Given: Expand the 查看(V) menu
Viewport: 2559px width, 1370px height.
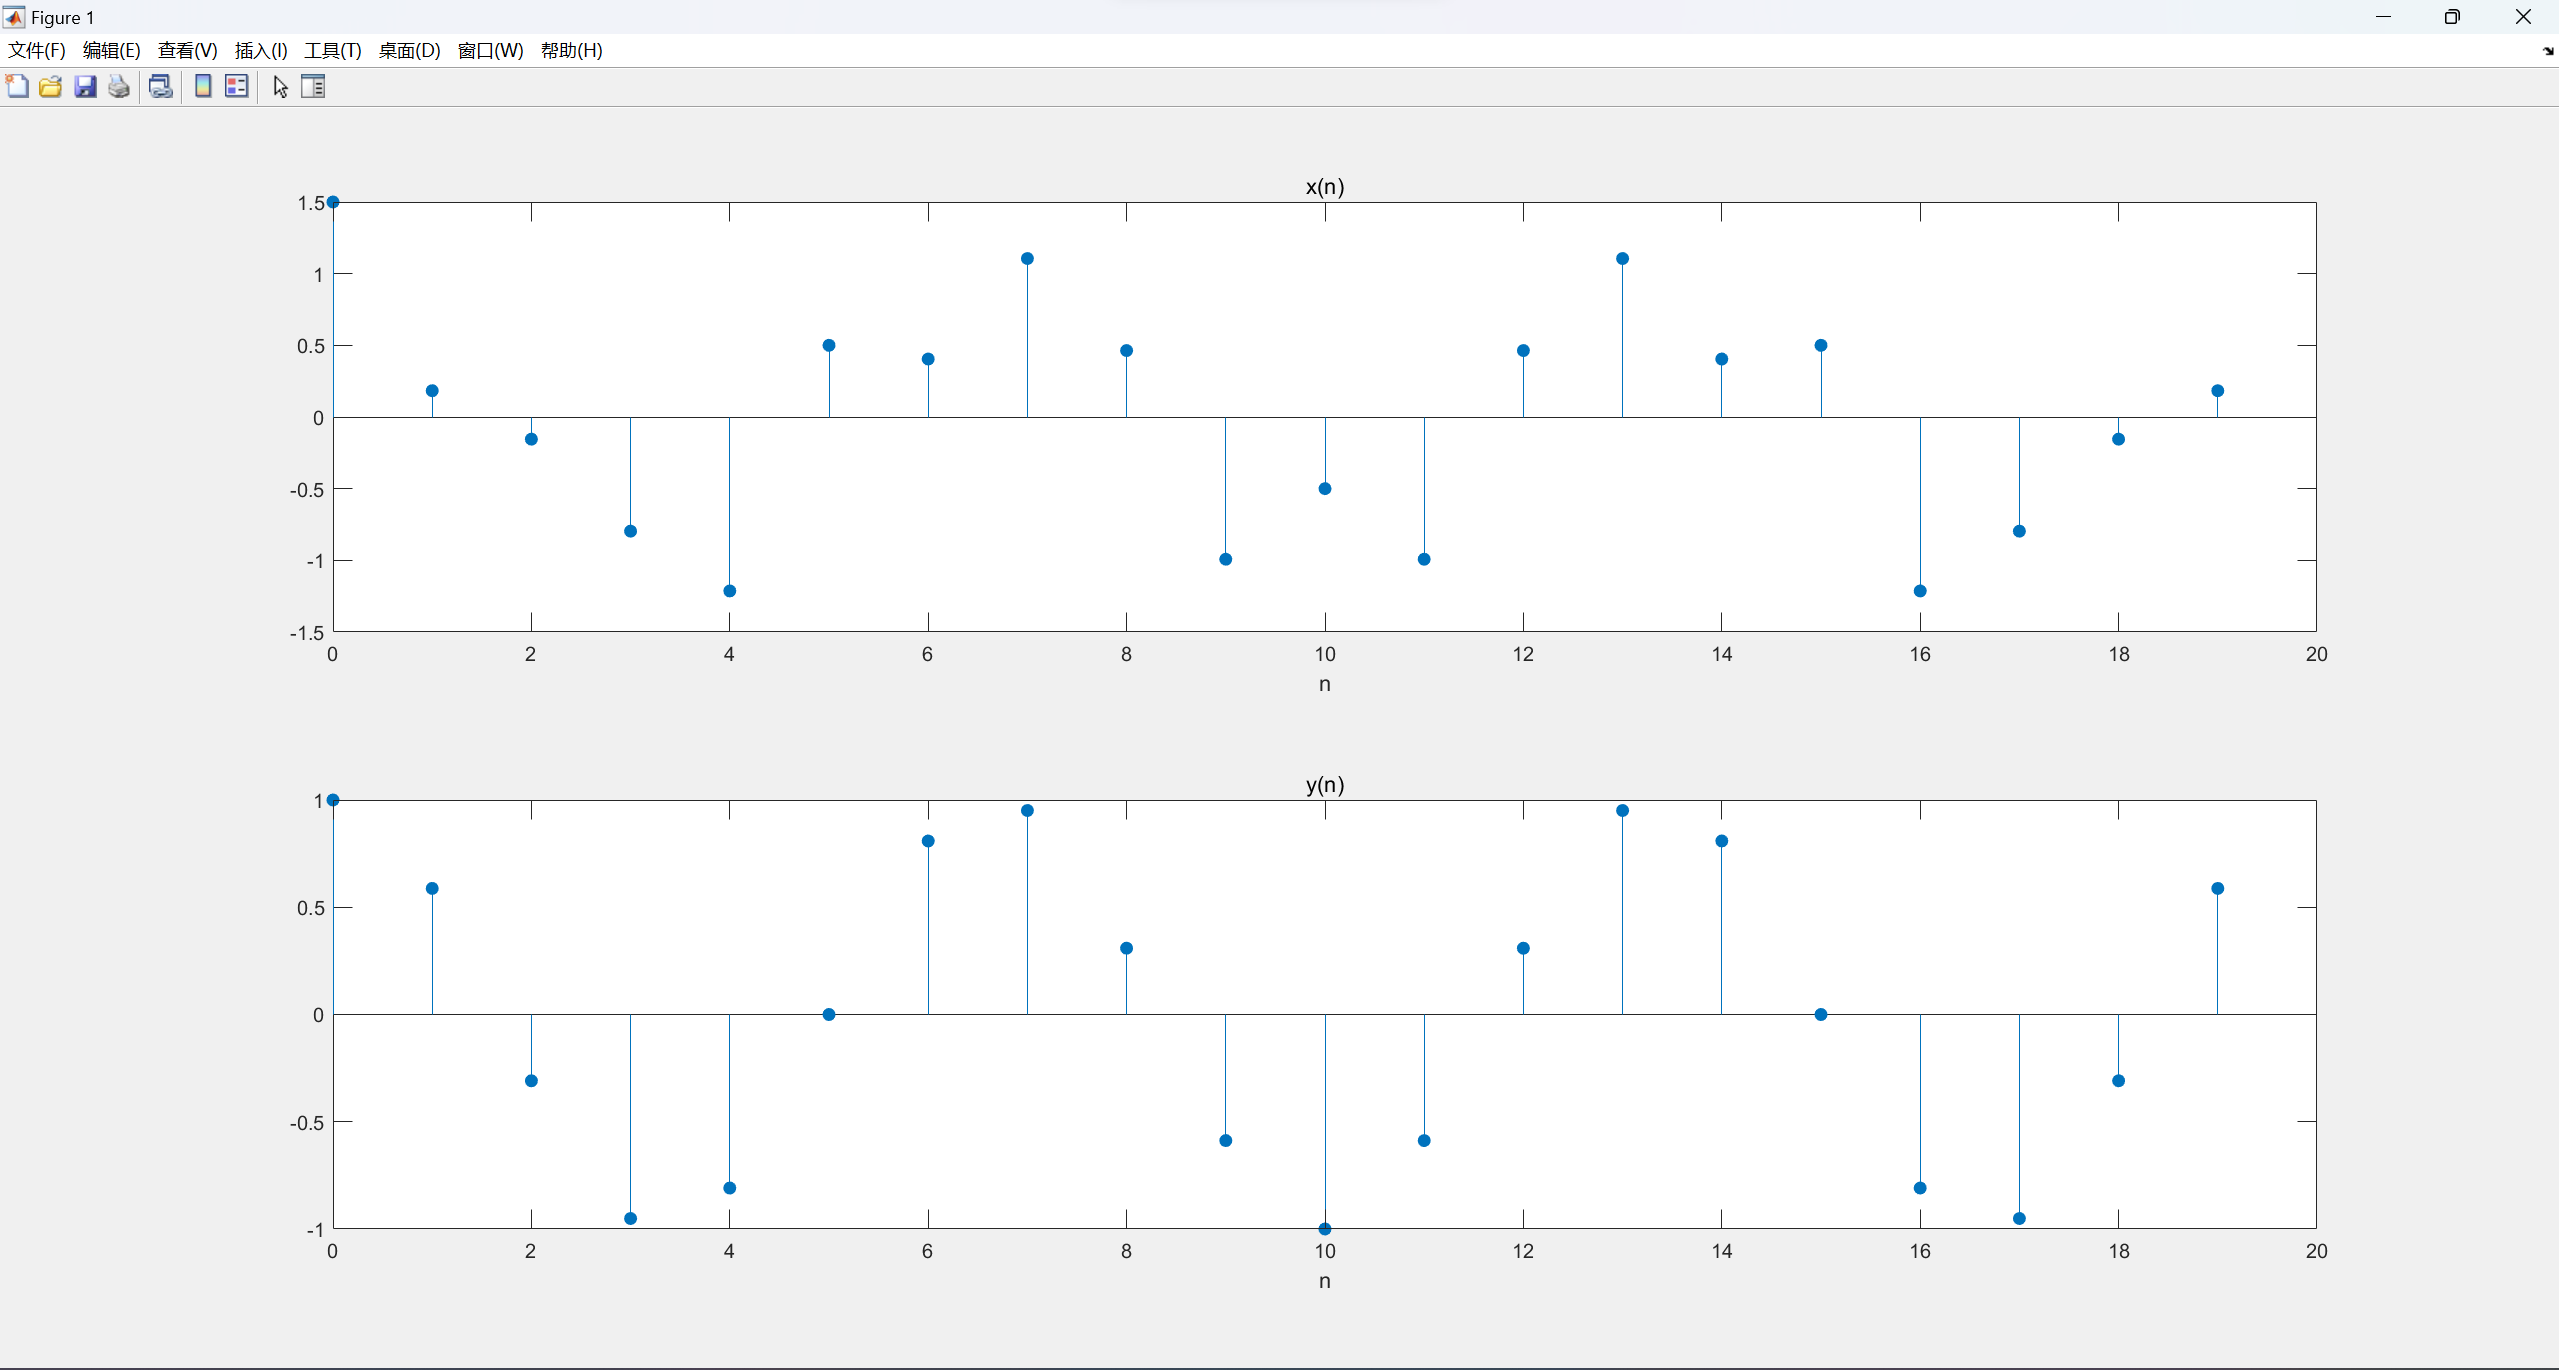Looking at the screenshot, I should point(187,51).
